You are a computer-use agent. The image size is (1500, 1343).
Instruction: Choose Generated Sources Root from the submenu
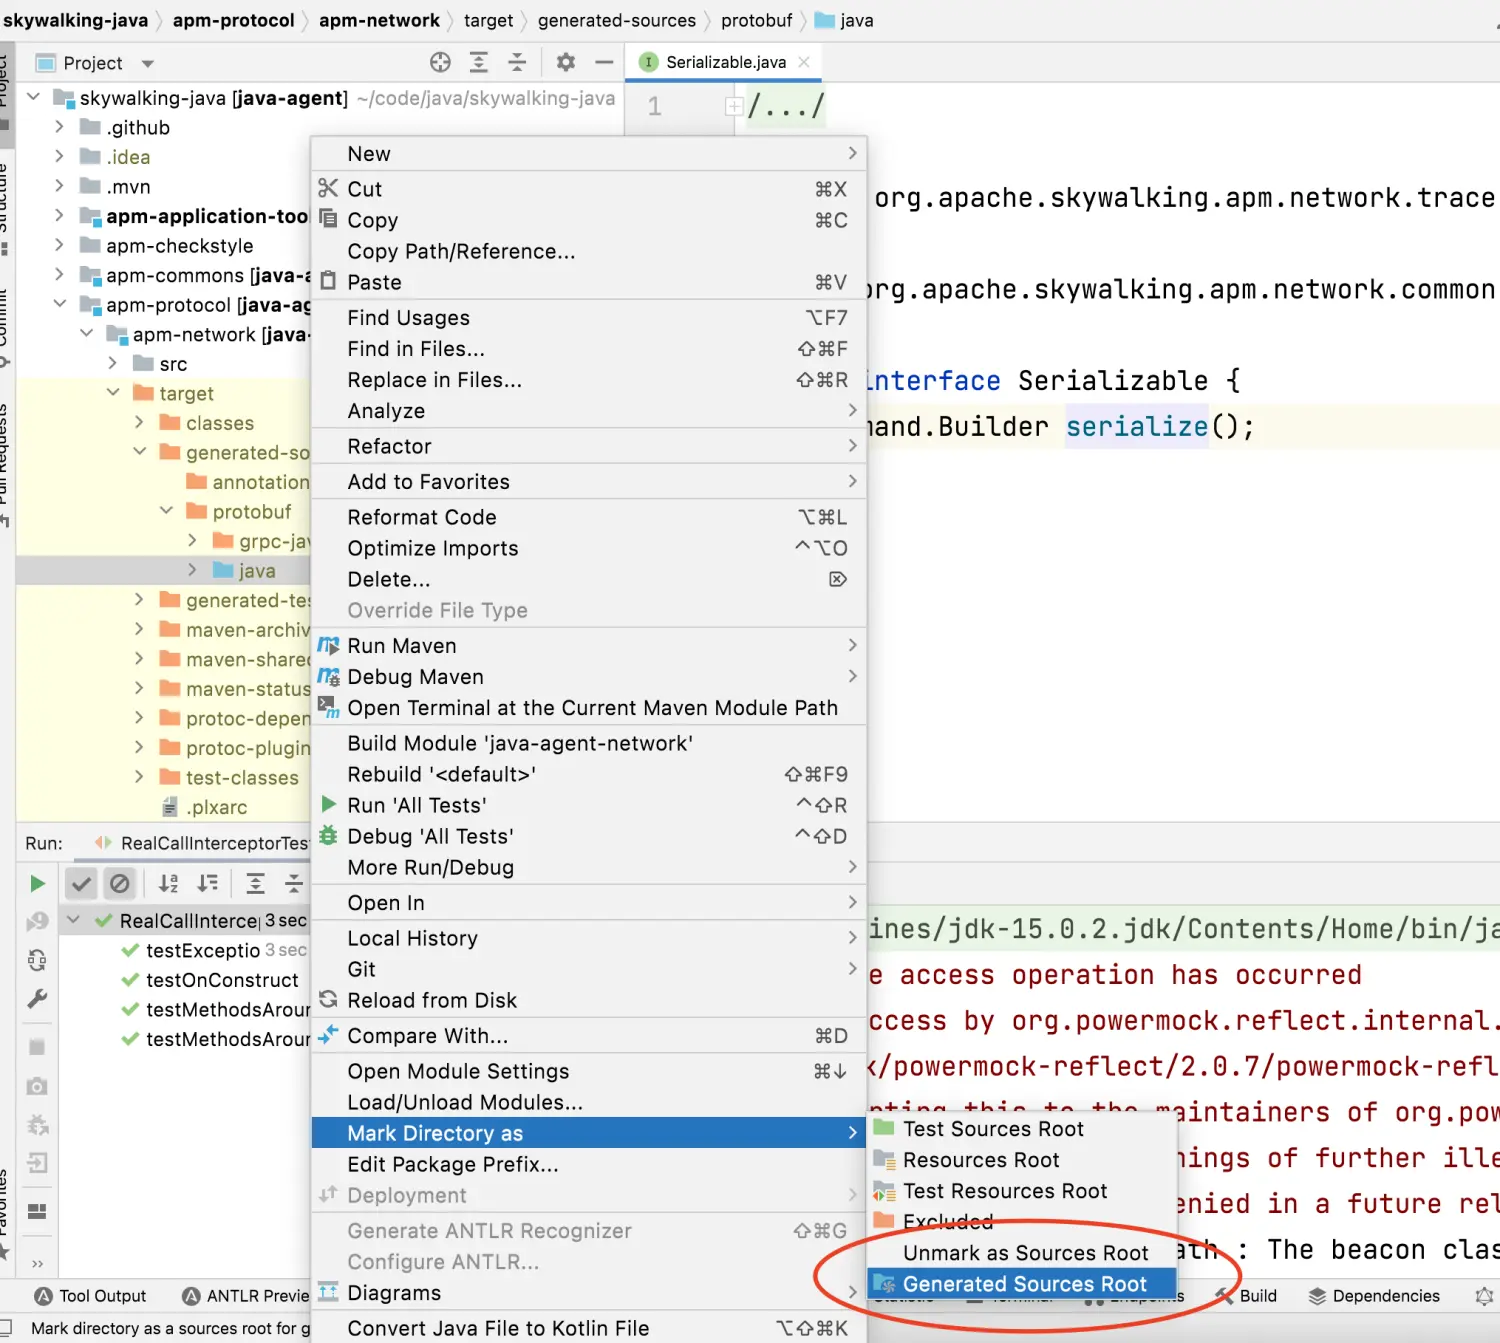[1023, 1284]
